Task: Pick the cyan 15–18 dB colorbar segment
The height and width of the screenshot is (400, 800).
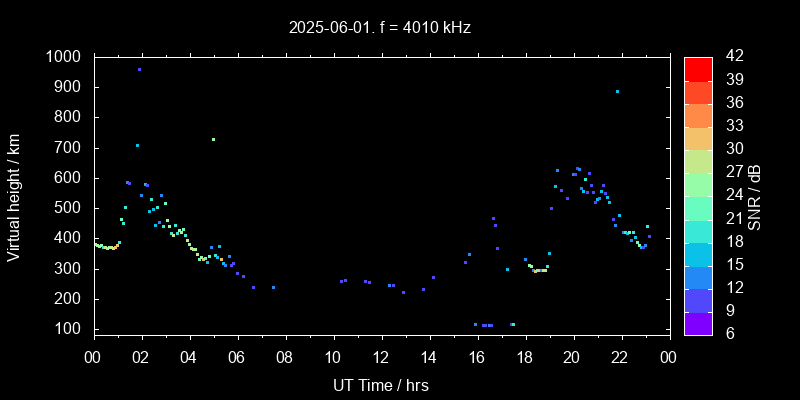Action: click(x=698, y=253)
